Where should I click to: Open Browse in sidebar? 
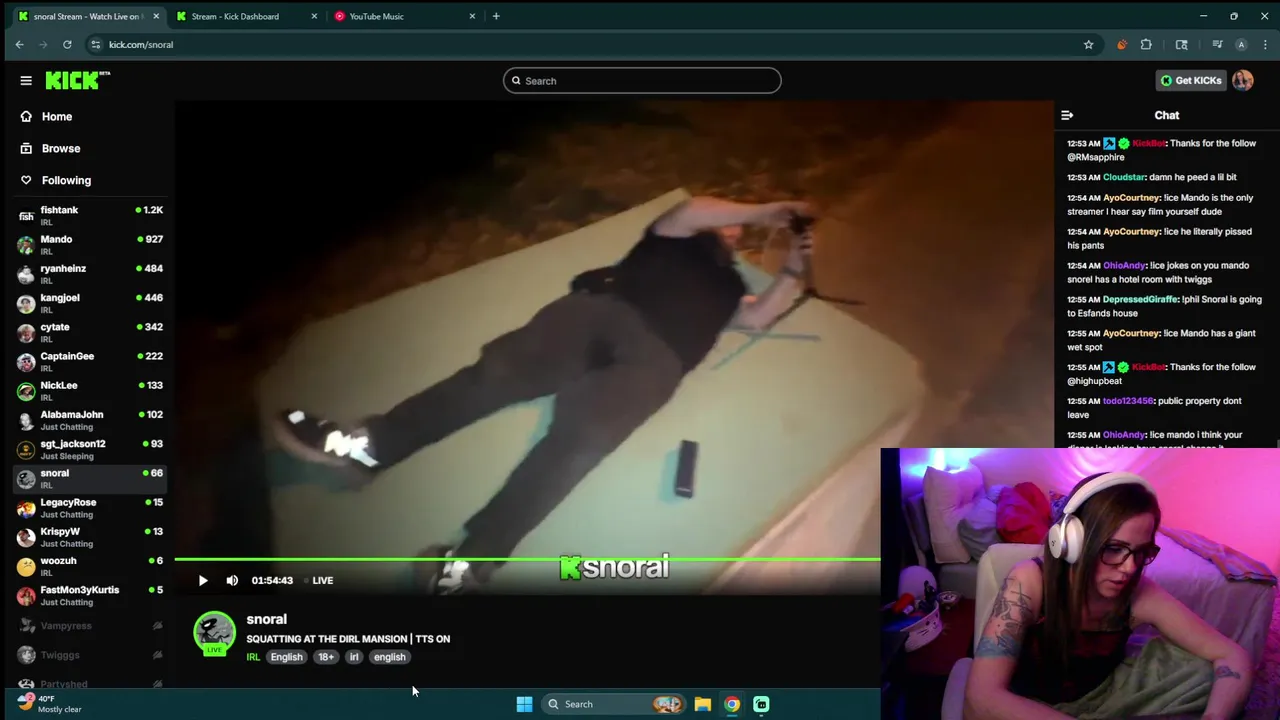(x=51, y=148)
